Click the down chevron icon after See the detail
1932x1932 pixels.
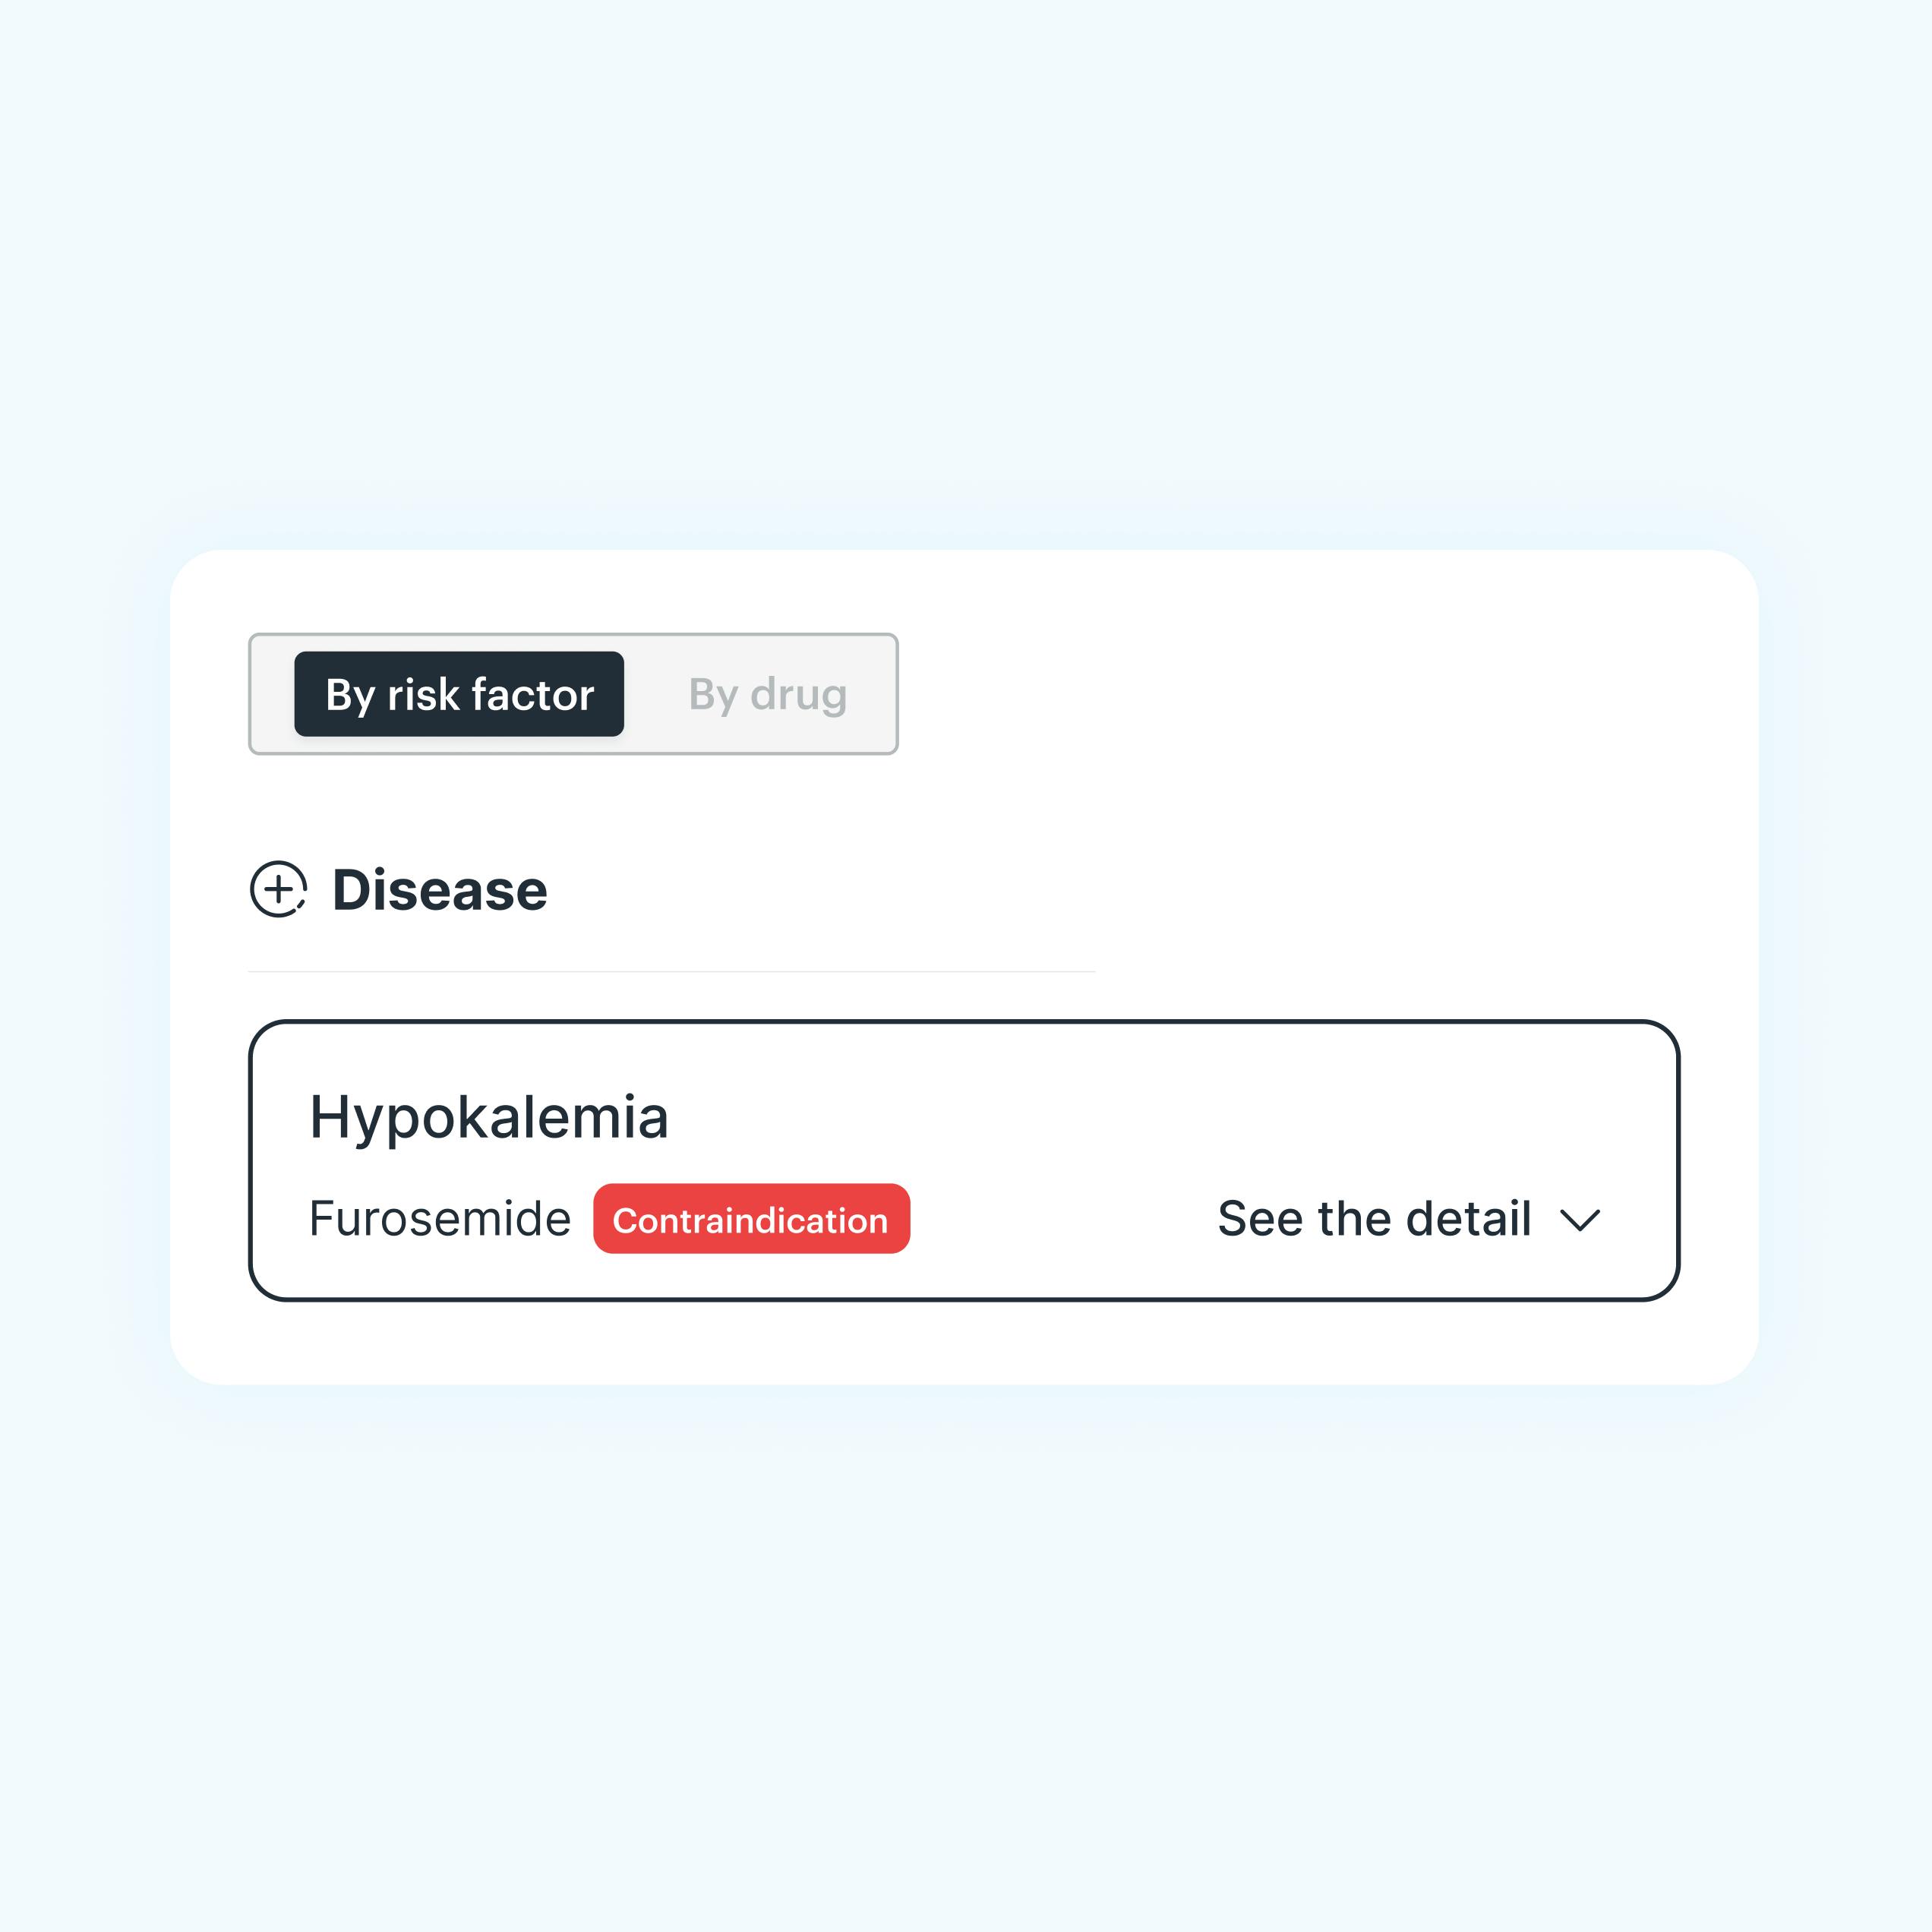(x=1580, y=1220)
